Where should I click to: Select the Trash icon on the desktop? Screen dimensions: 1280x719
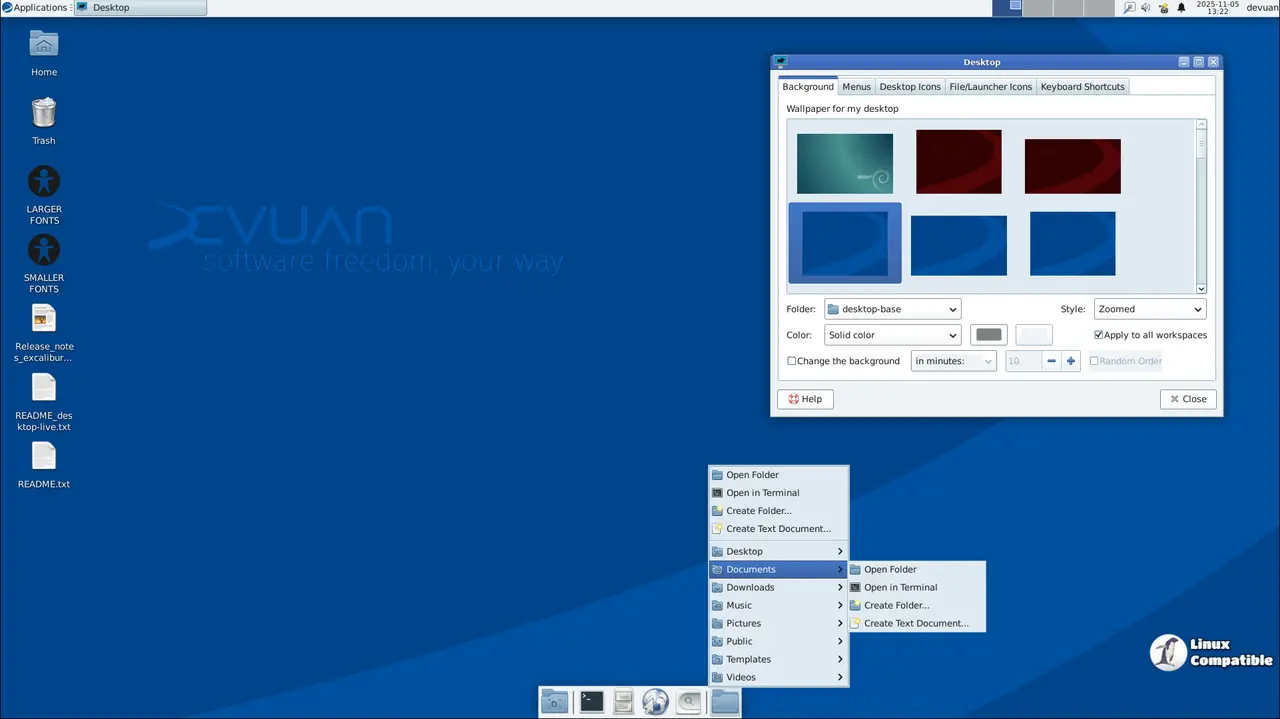point(44,113)
